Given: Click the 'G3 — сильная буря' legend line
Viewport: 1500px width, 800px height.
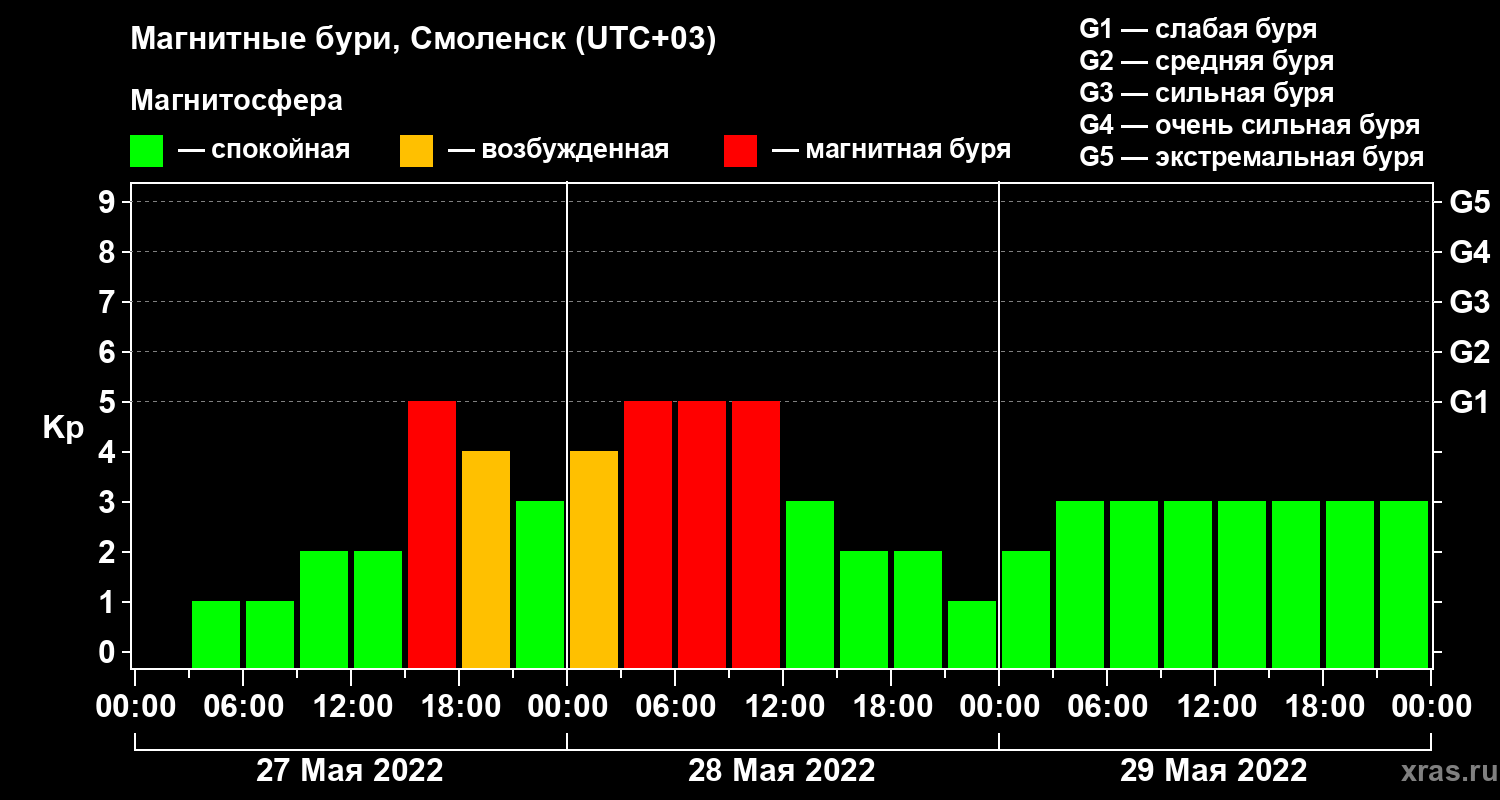Looking at the screenshot, I should 1206,93.
